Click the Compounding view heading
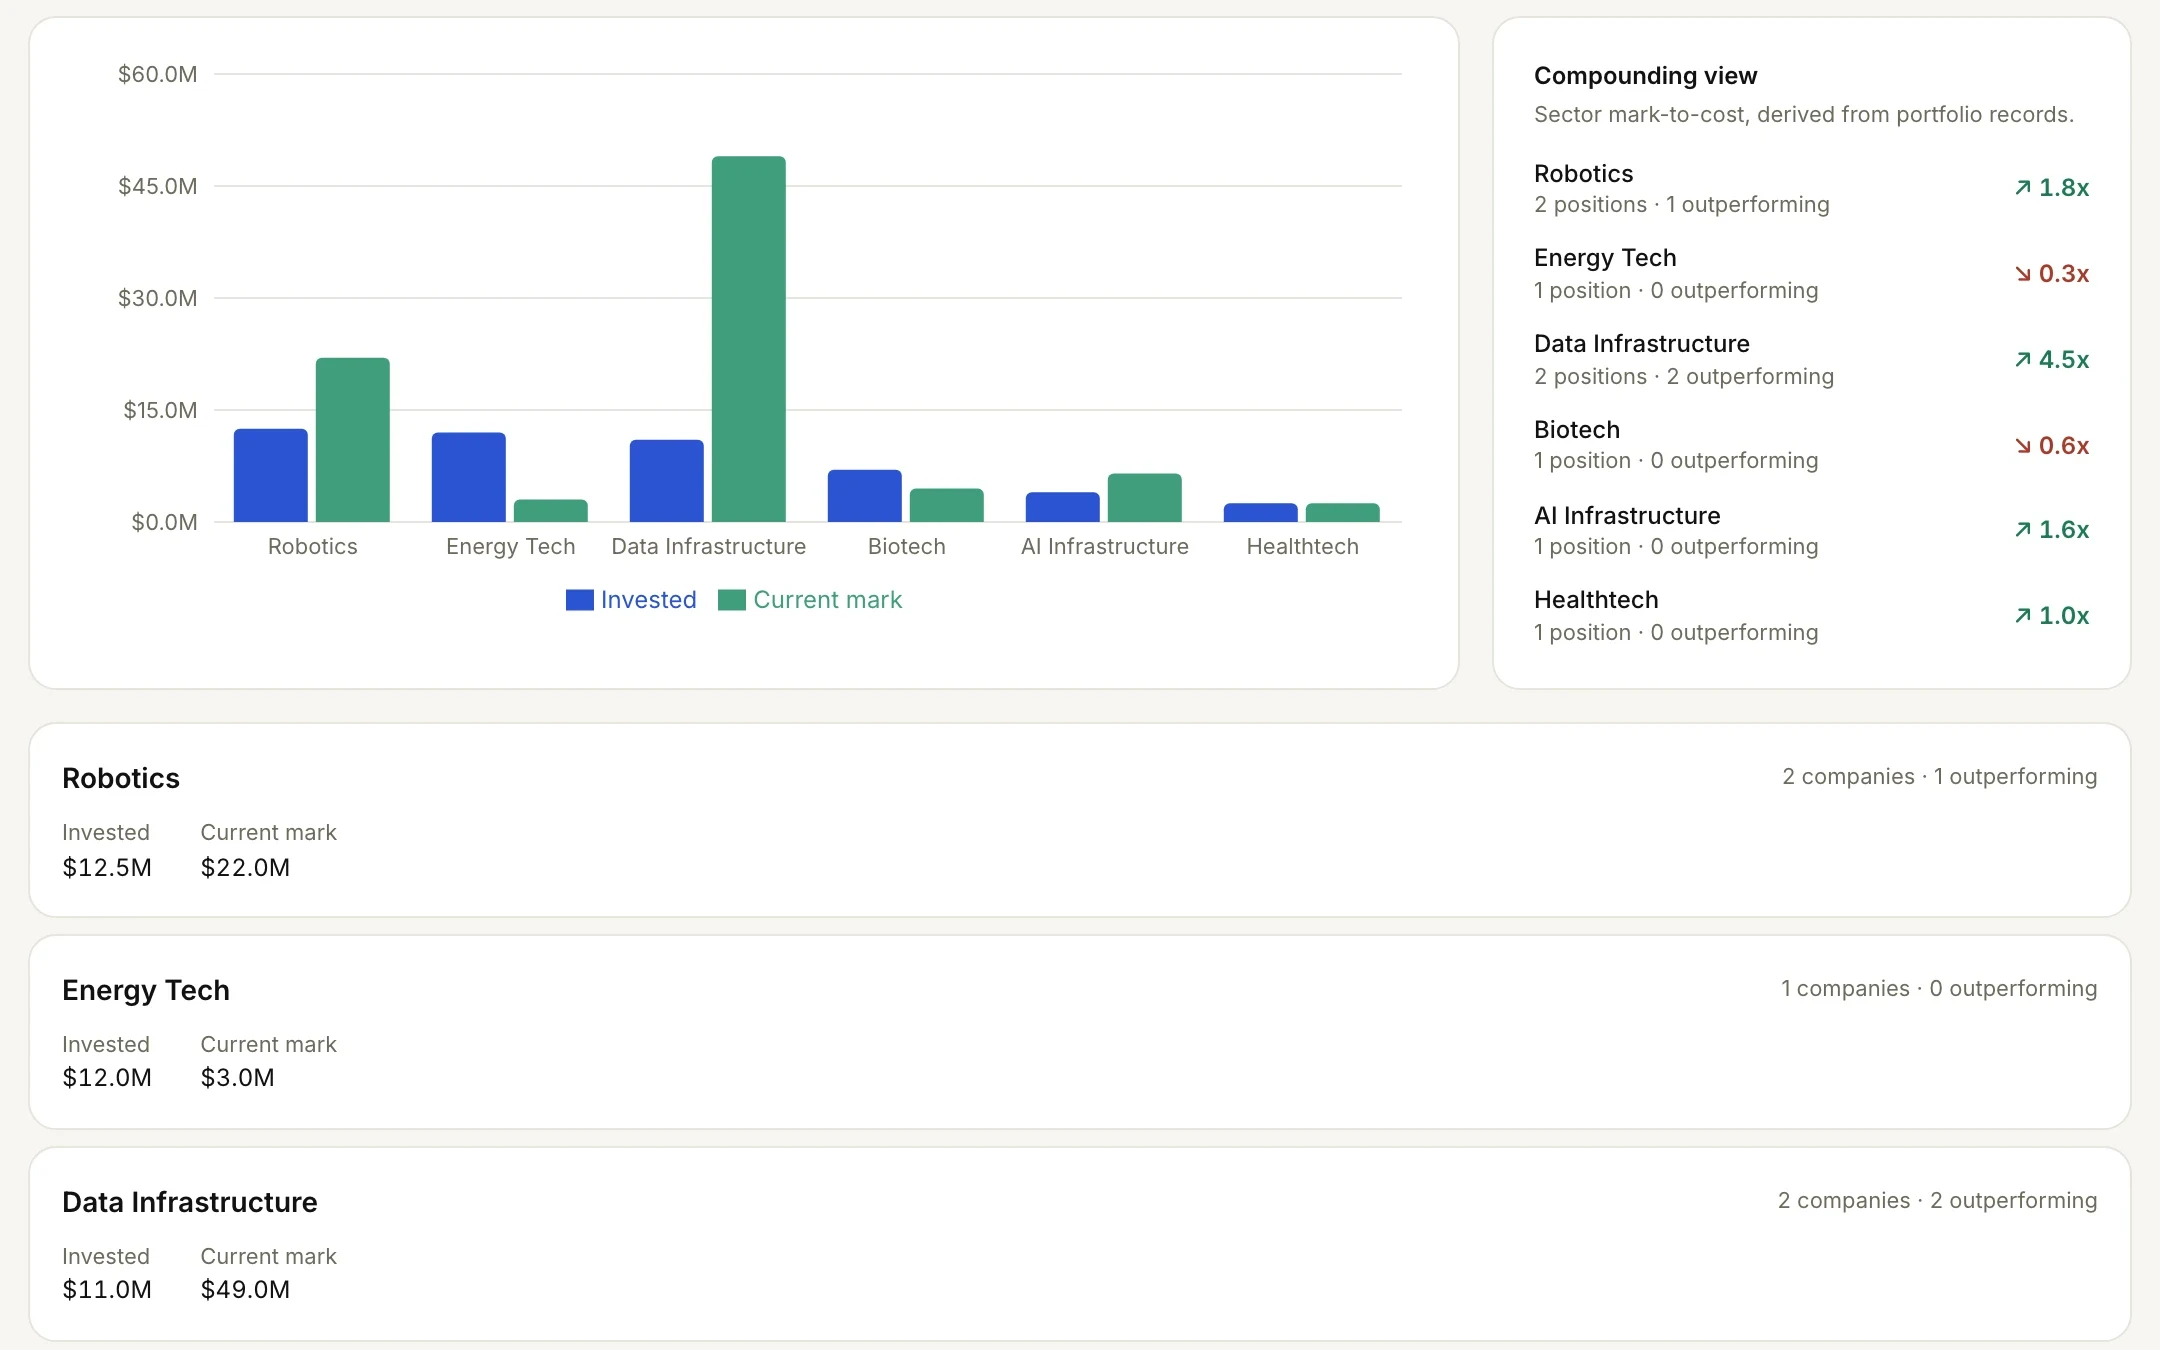The width and height of the screenshot is (2160, 1350). tap(1646, 76)
